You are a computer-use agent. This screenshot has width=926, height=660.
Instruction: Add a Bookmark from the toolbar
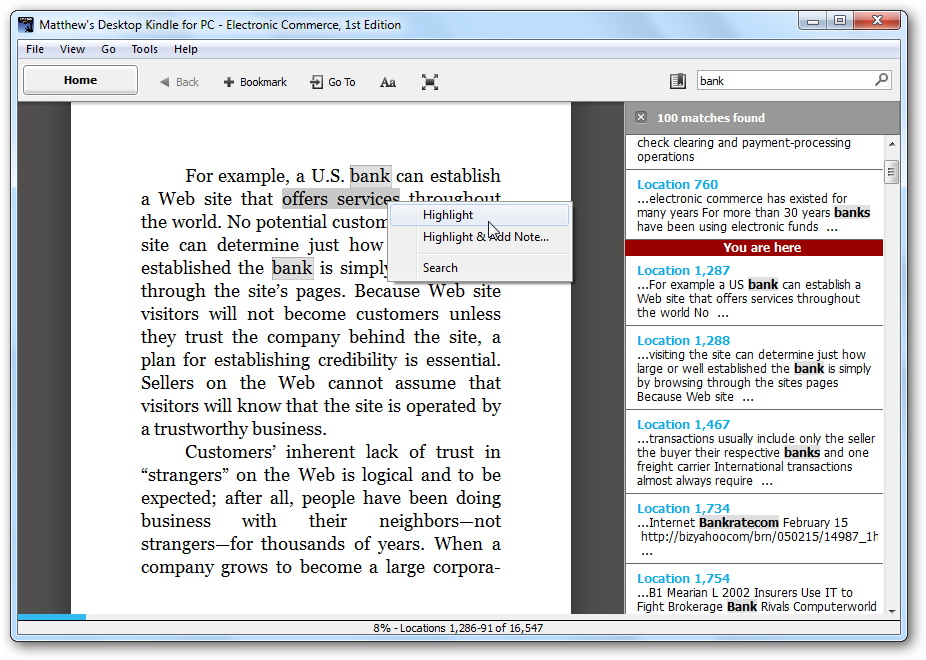(255, 82)
